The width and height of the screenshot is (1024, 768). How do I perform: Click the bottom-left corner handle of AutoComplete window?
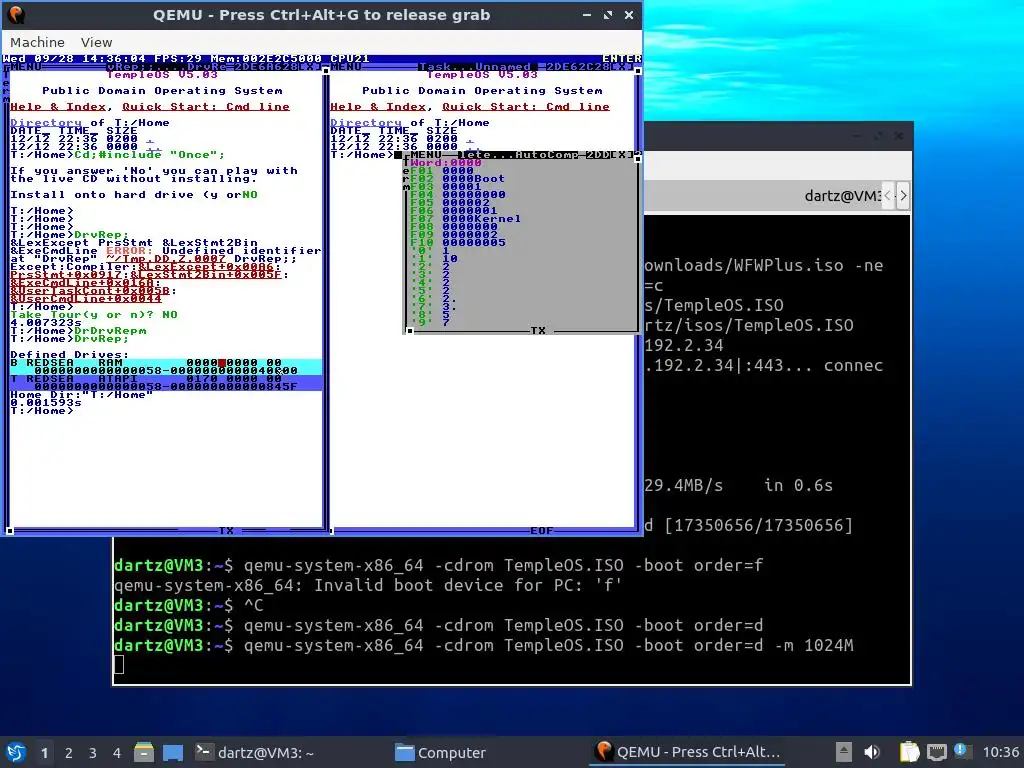point(409,331)
